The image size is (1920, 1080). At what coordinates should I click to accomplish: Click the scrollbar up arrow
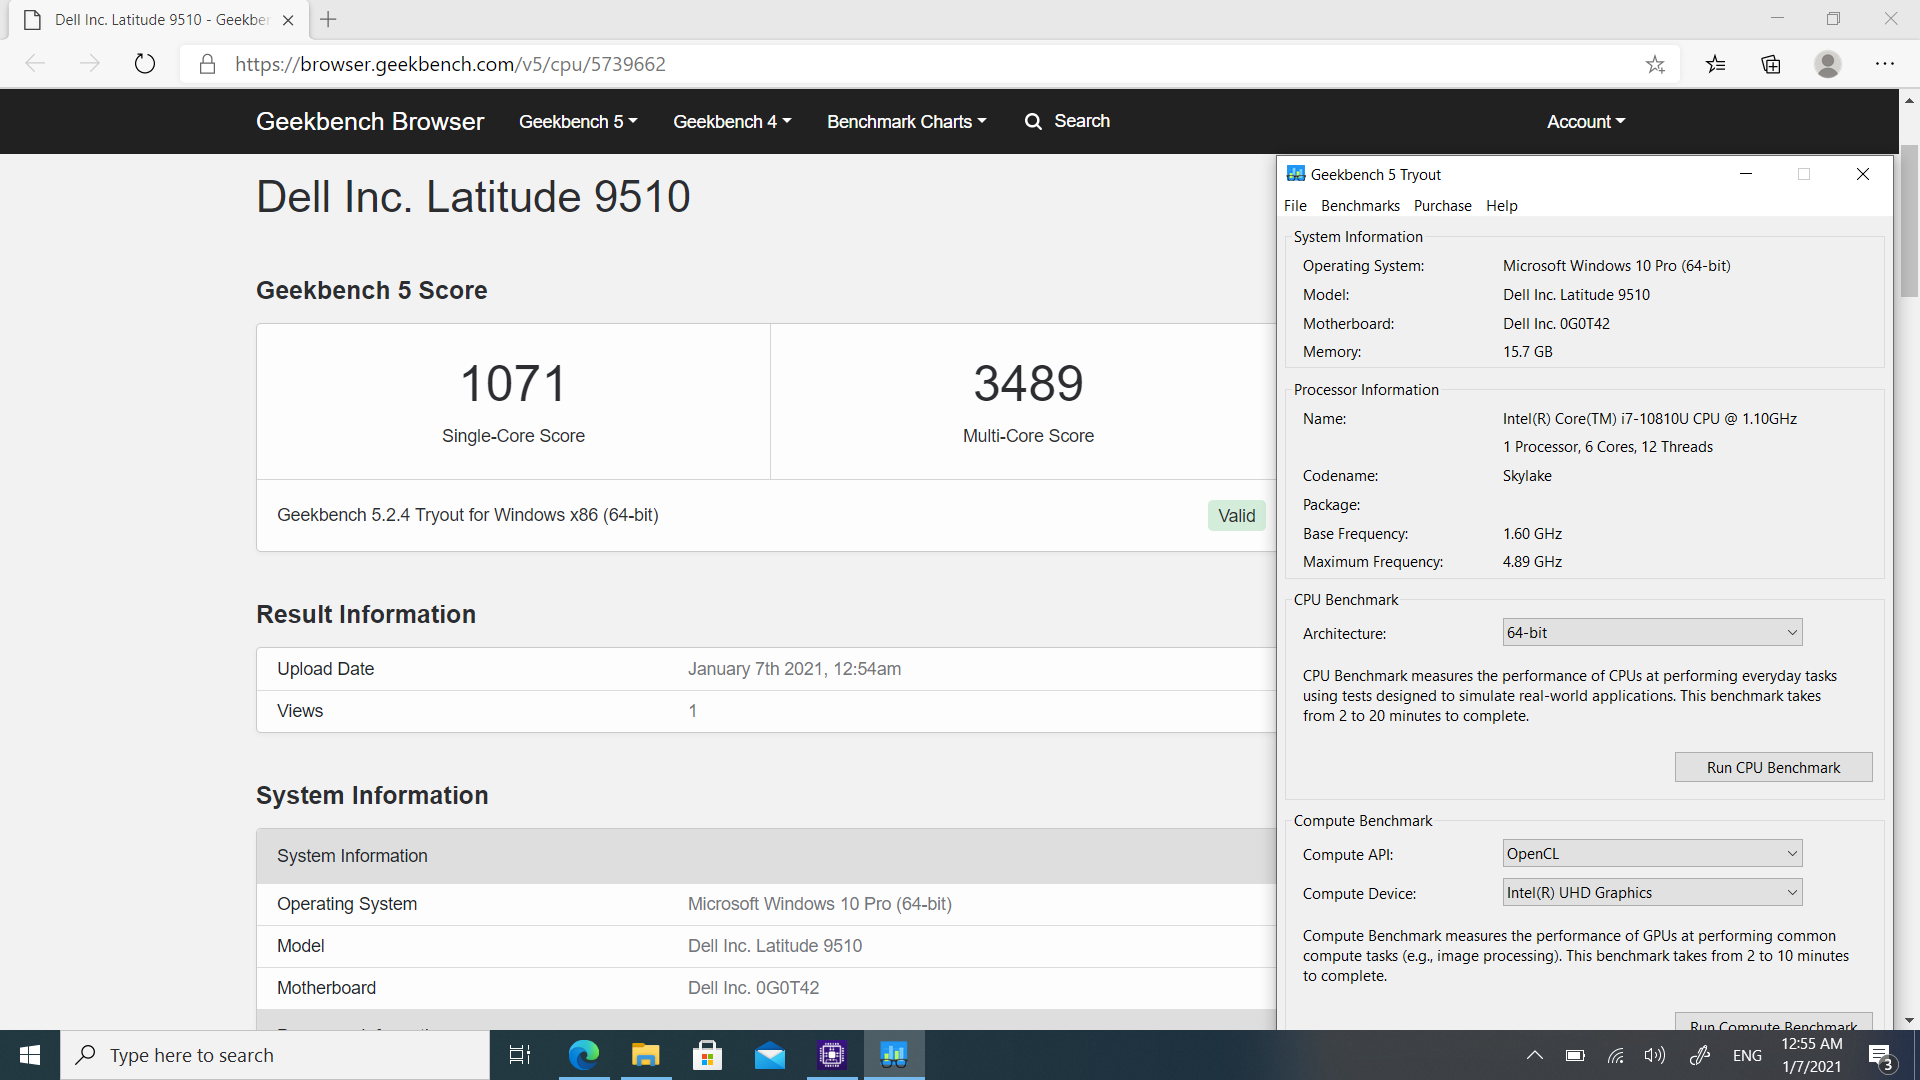tap(1909, 100)
